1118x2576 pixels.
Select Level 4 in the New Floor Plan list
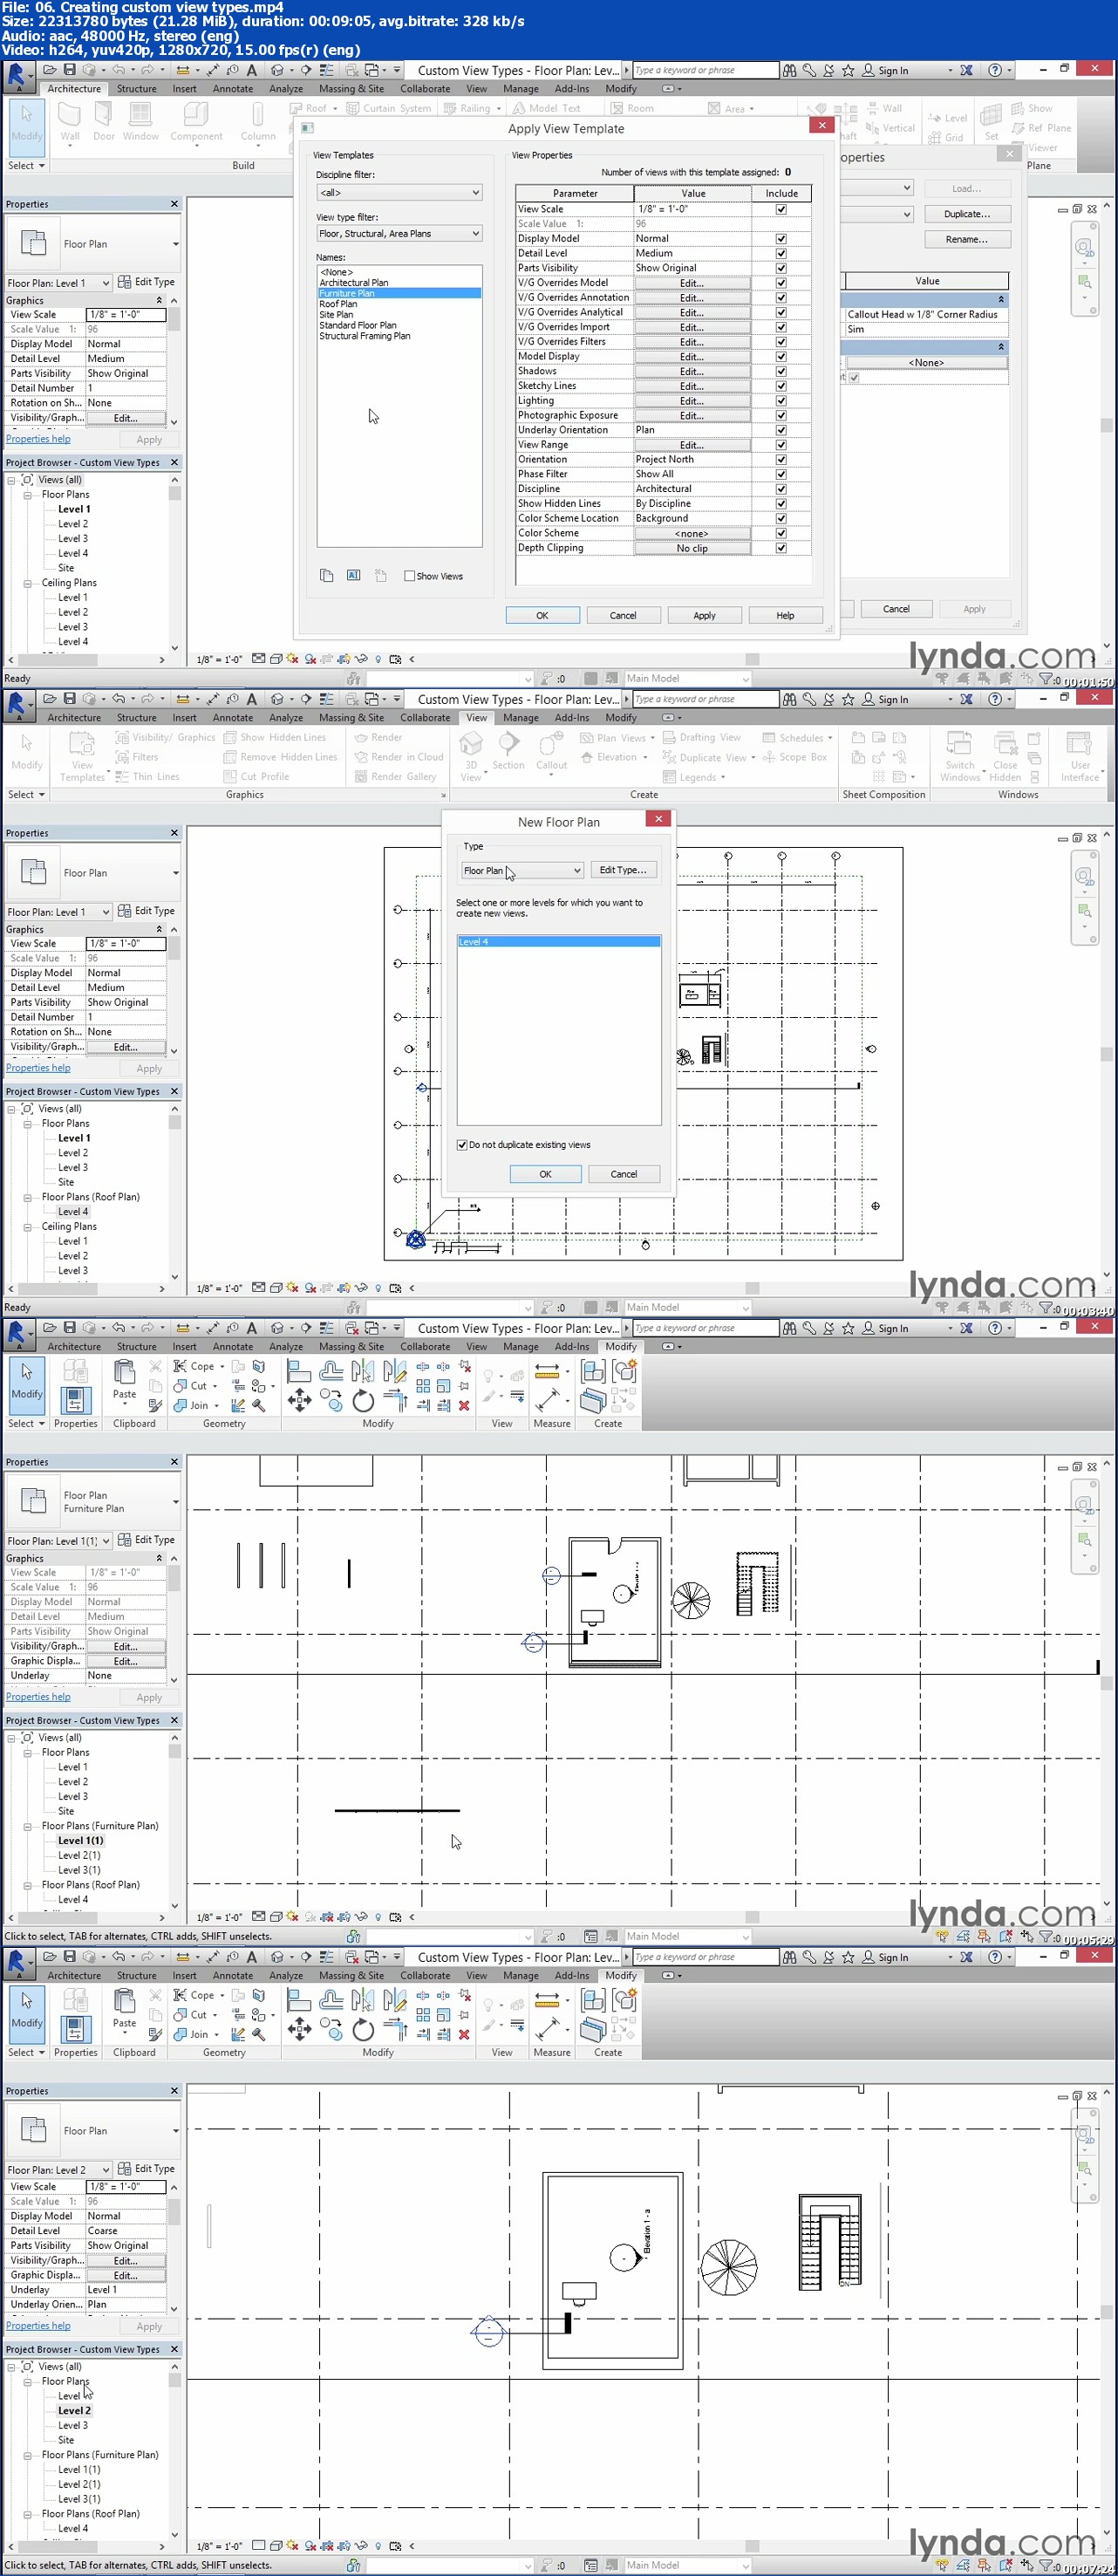coord(558,942)
